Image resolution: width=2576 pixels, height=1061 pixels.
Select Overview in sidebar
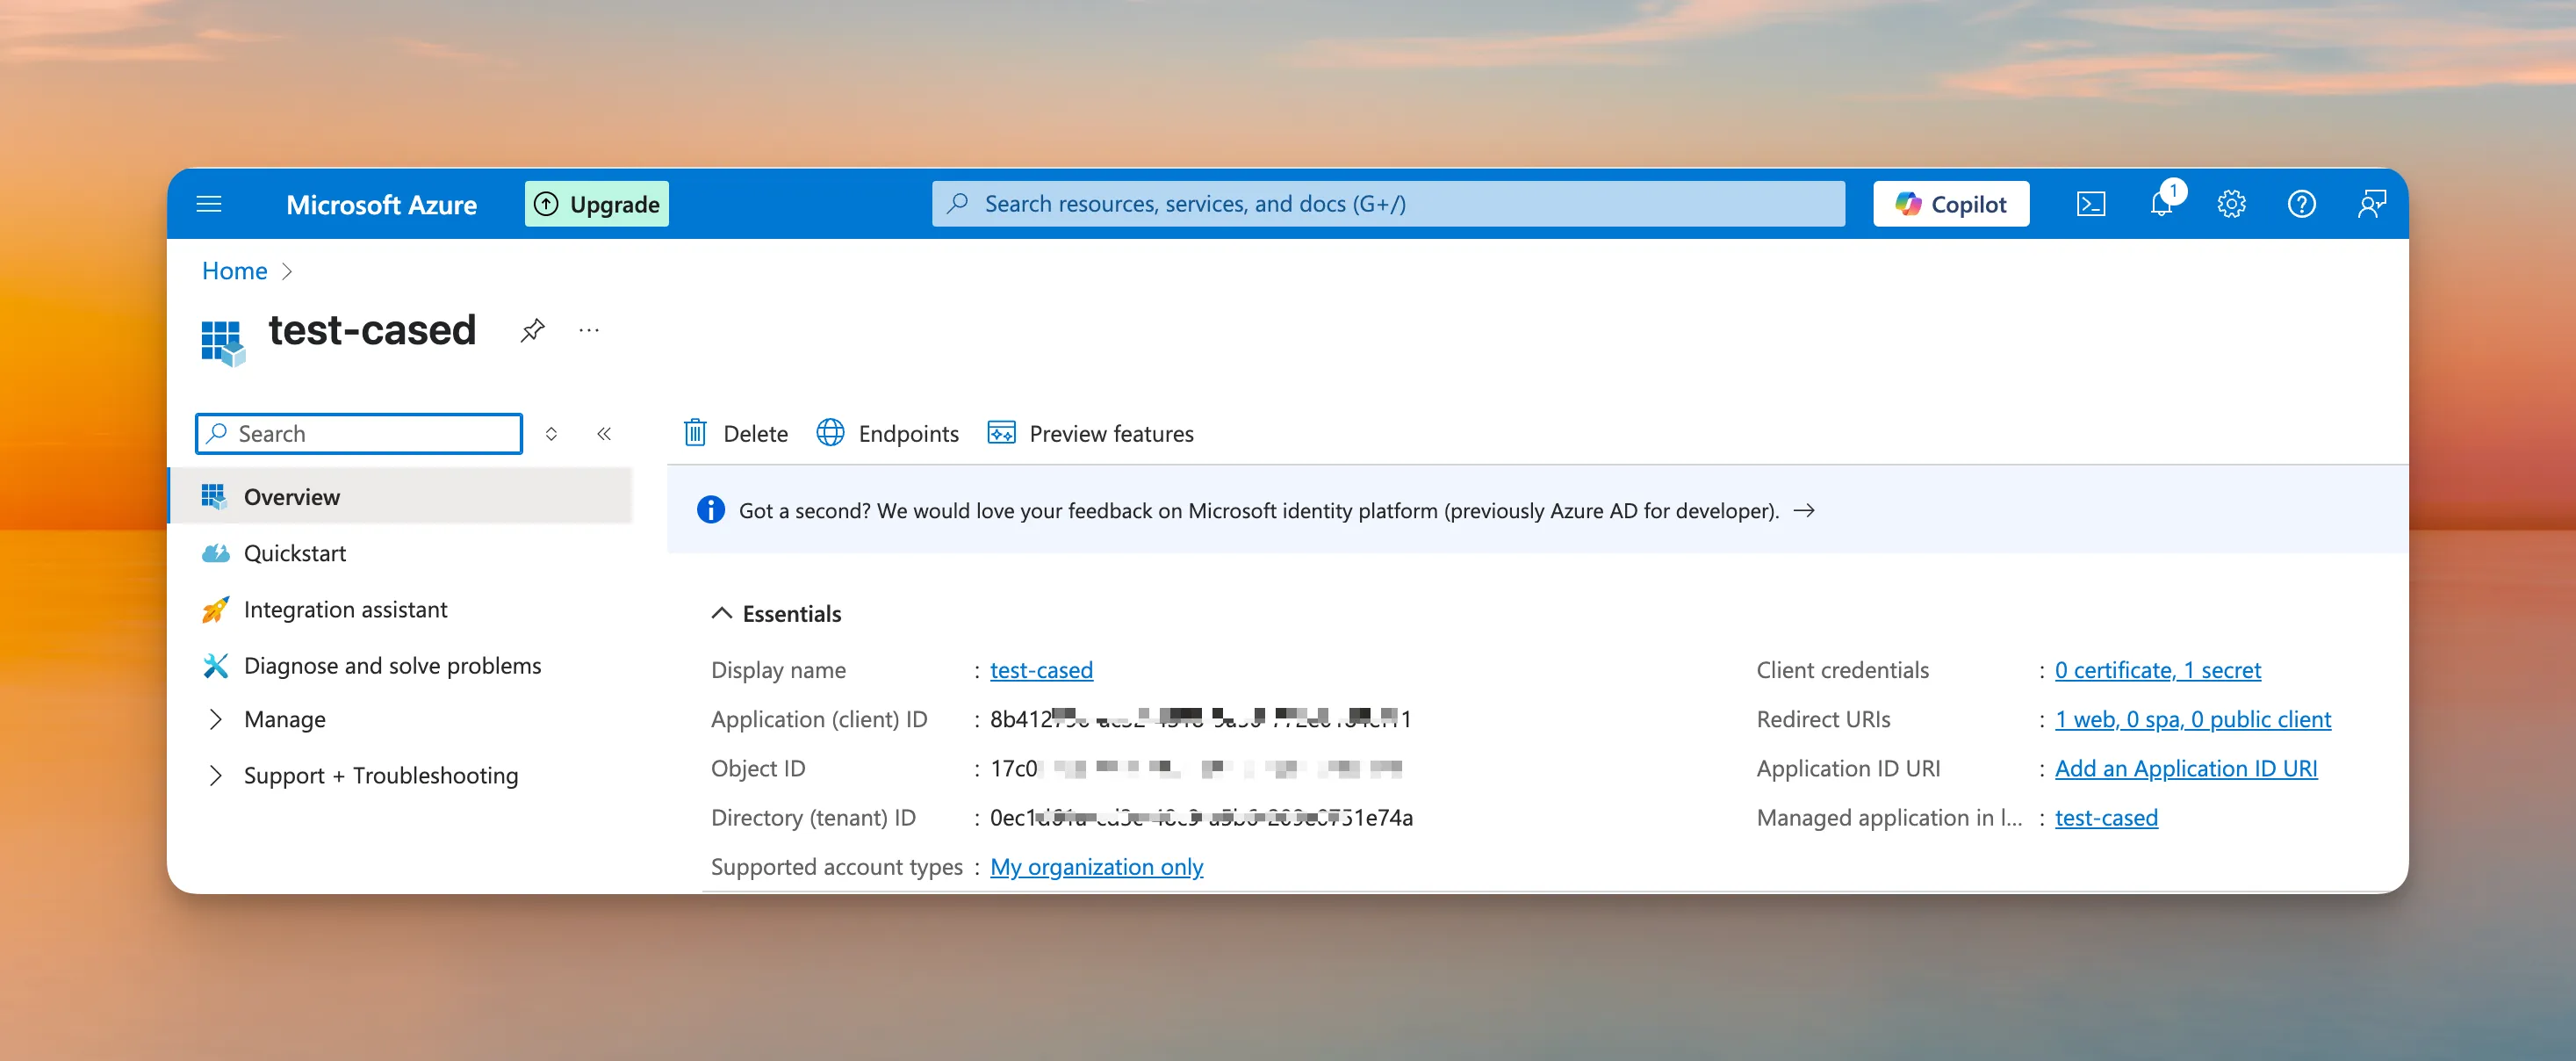click(400, 496)
